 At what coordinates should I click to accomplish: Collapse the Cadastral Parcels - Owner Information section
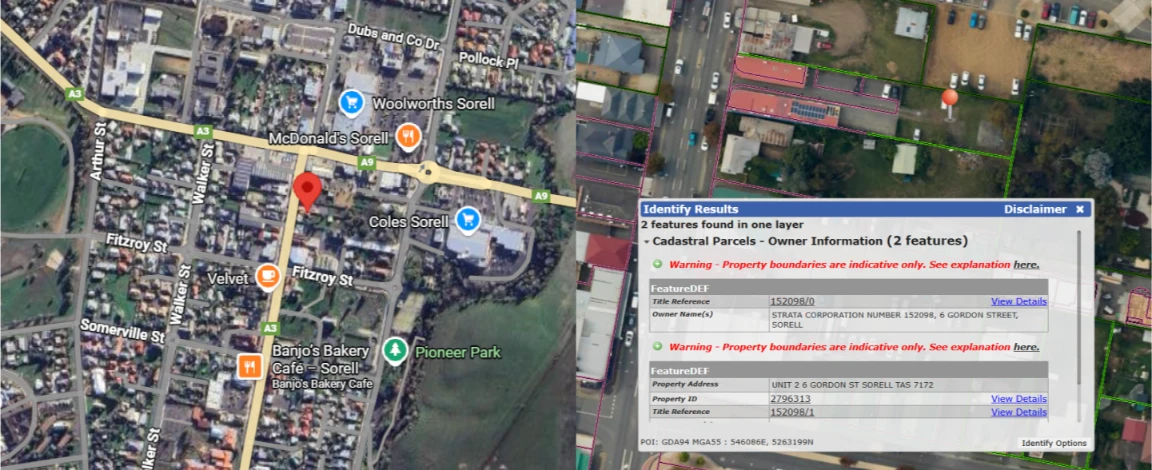tap(646, 242)
